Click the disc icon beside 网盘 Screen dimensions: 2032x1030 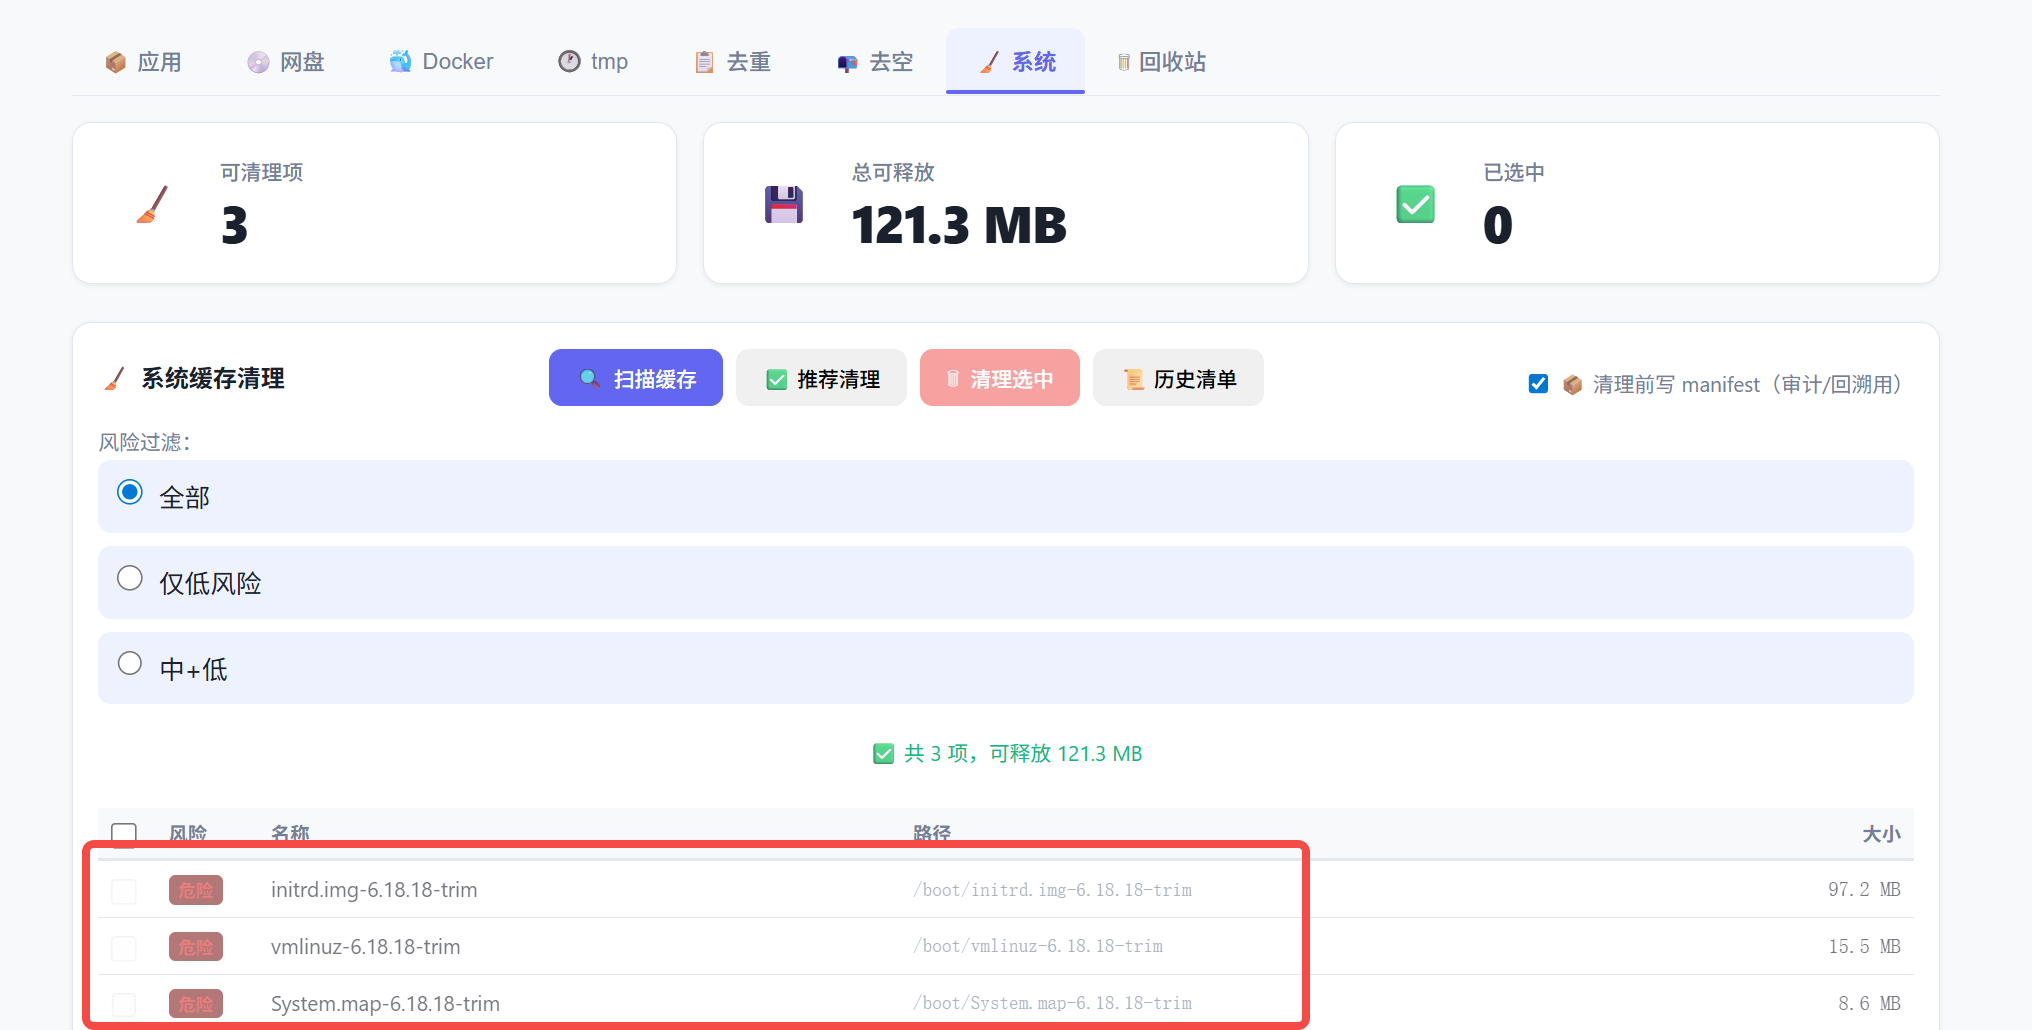pos(258,62)
